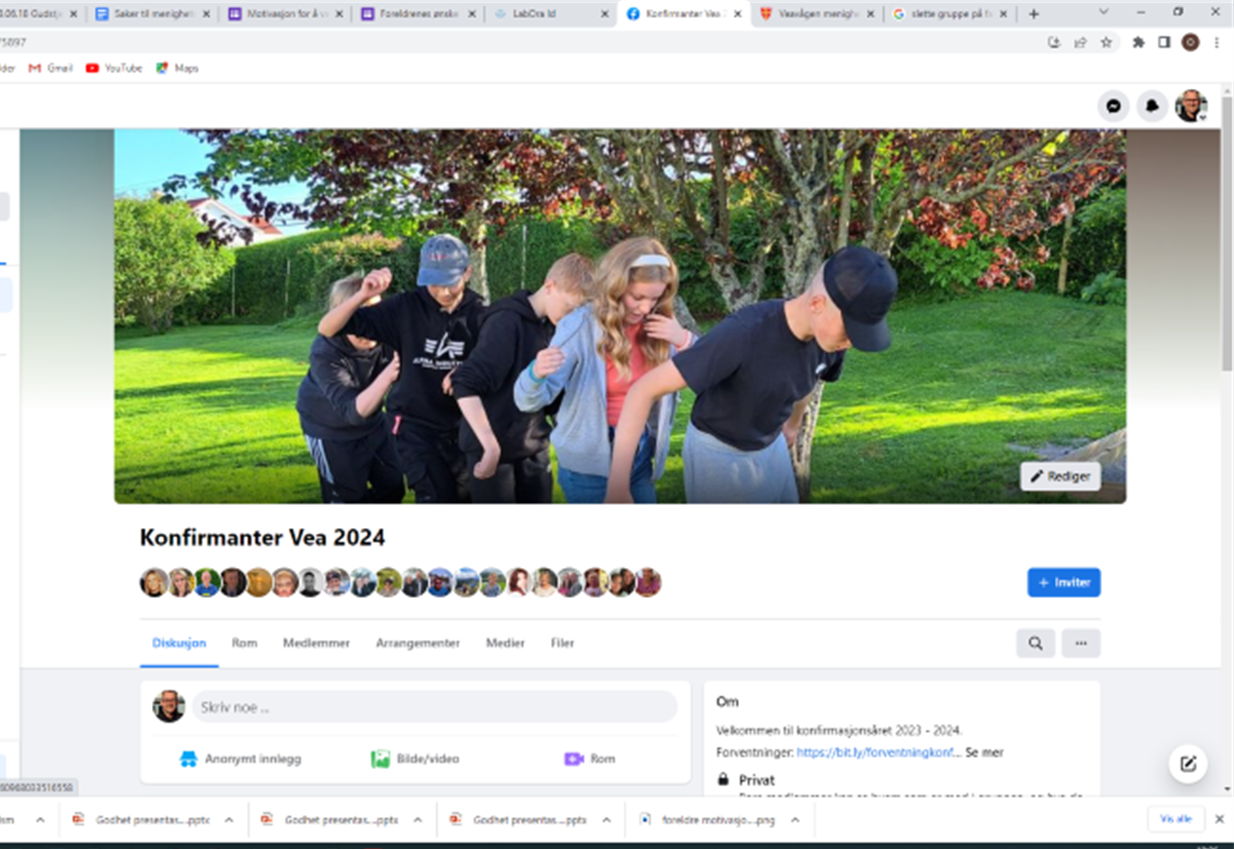Open the foreldre motivasjo png download
Screen dimensions: 1234x849
click(x=709, y=819)
